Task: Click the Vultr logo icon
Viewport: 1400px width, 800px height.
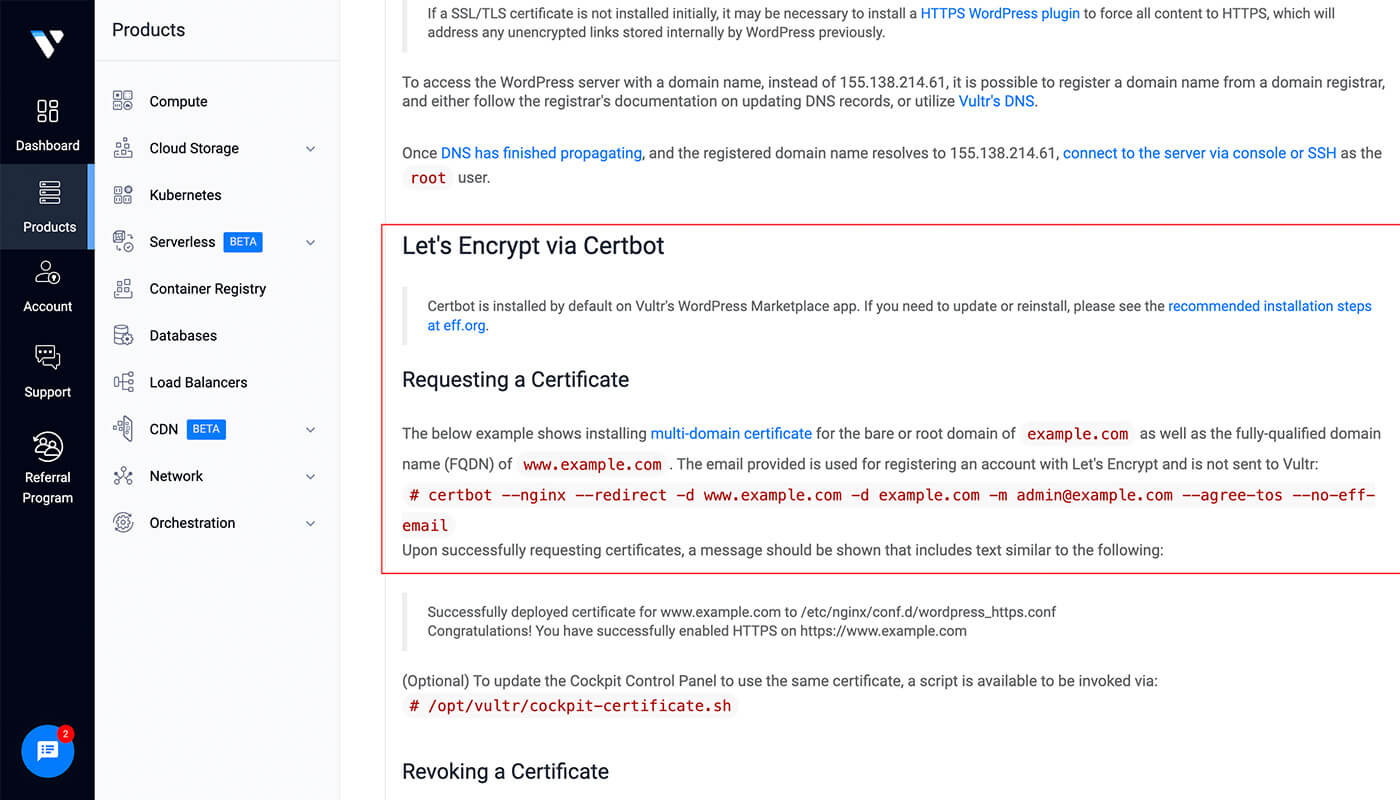Action: click(x=47, y=43)
